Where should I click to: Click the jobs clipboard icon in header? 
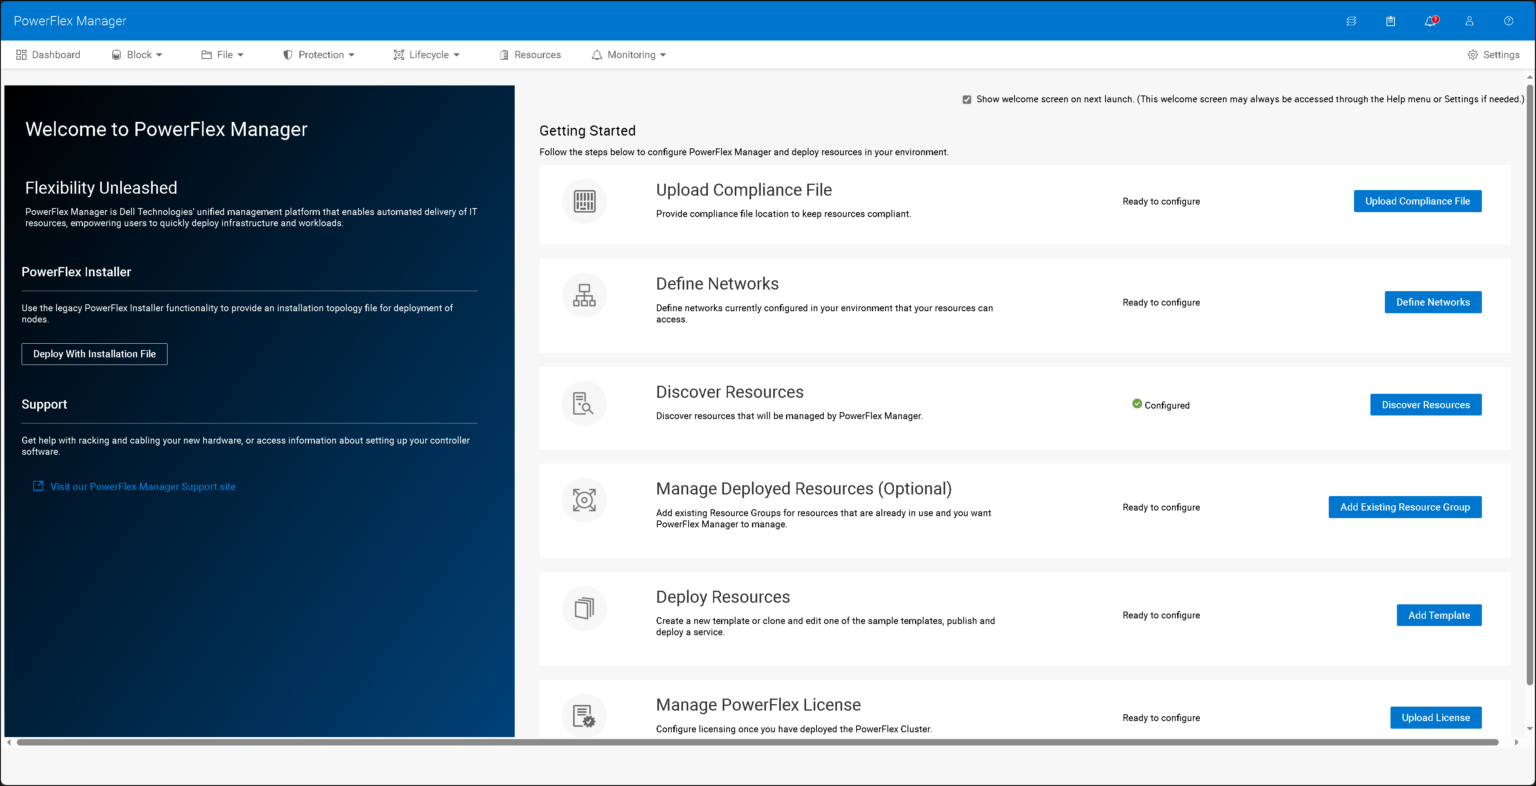[x=1390, y=20]
